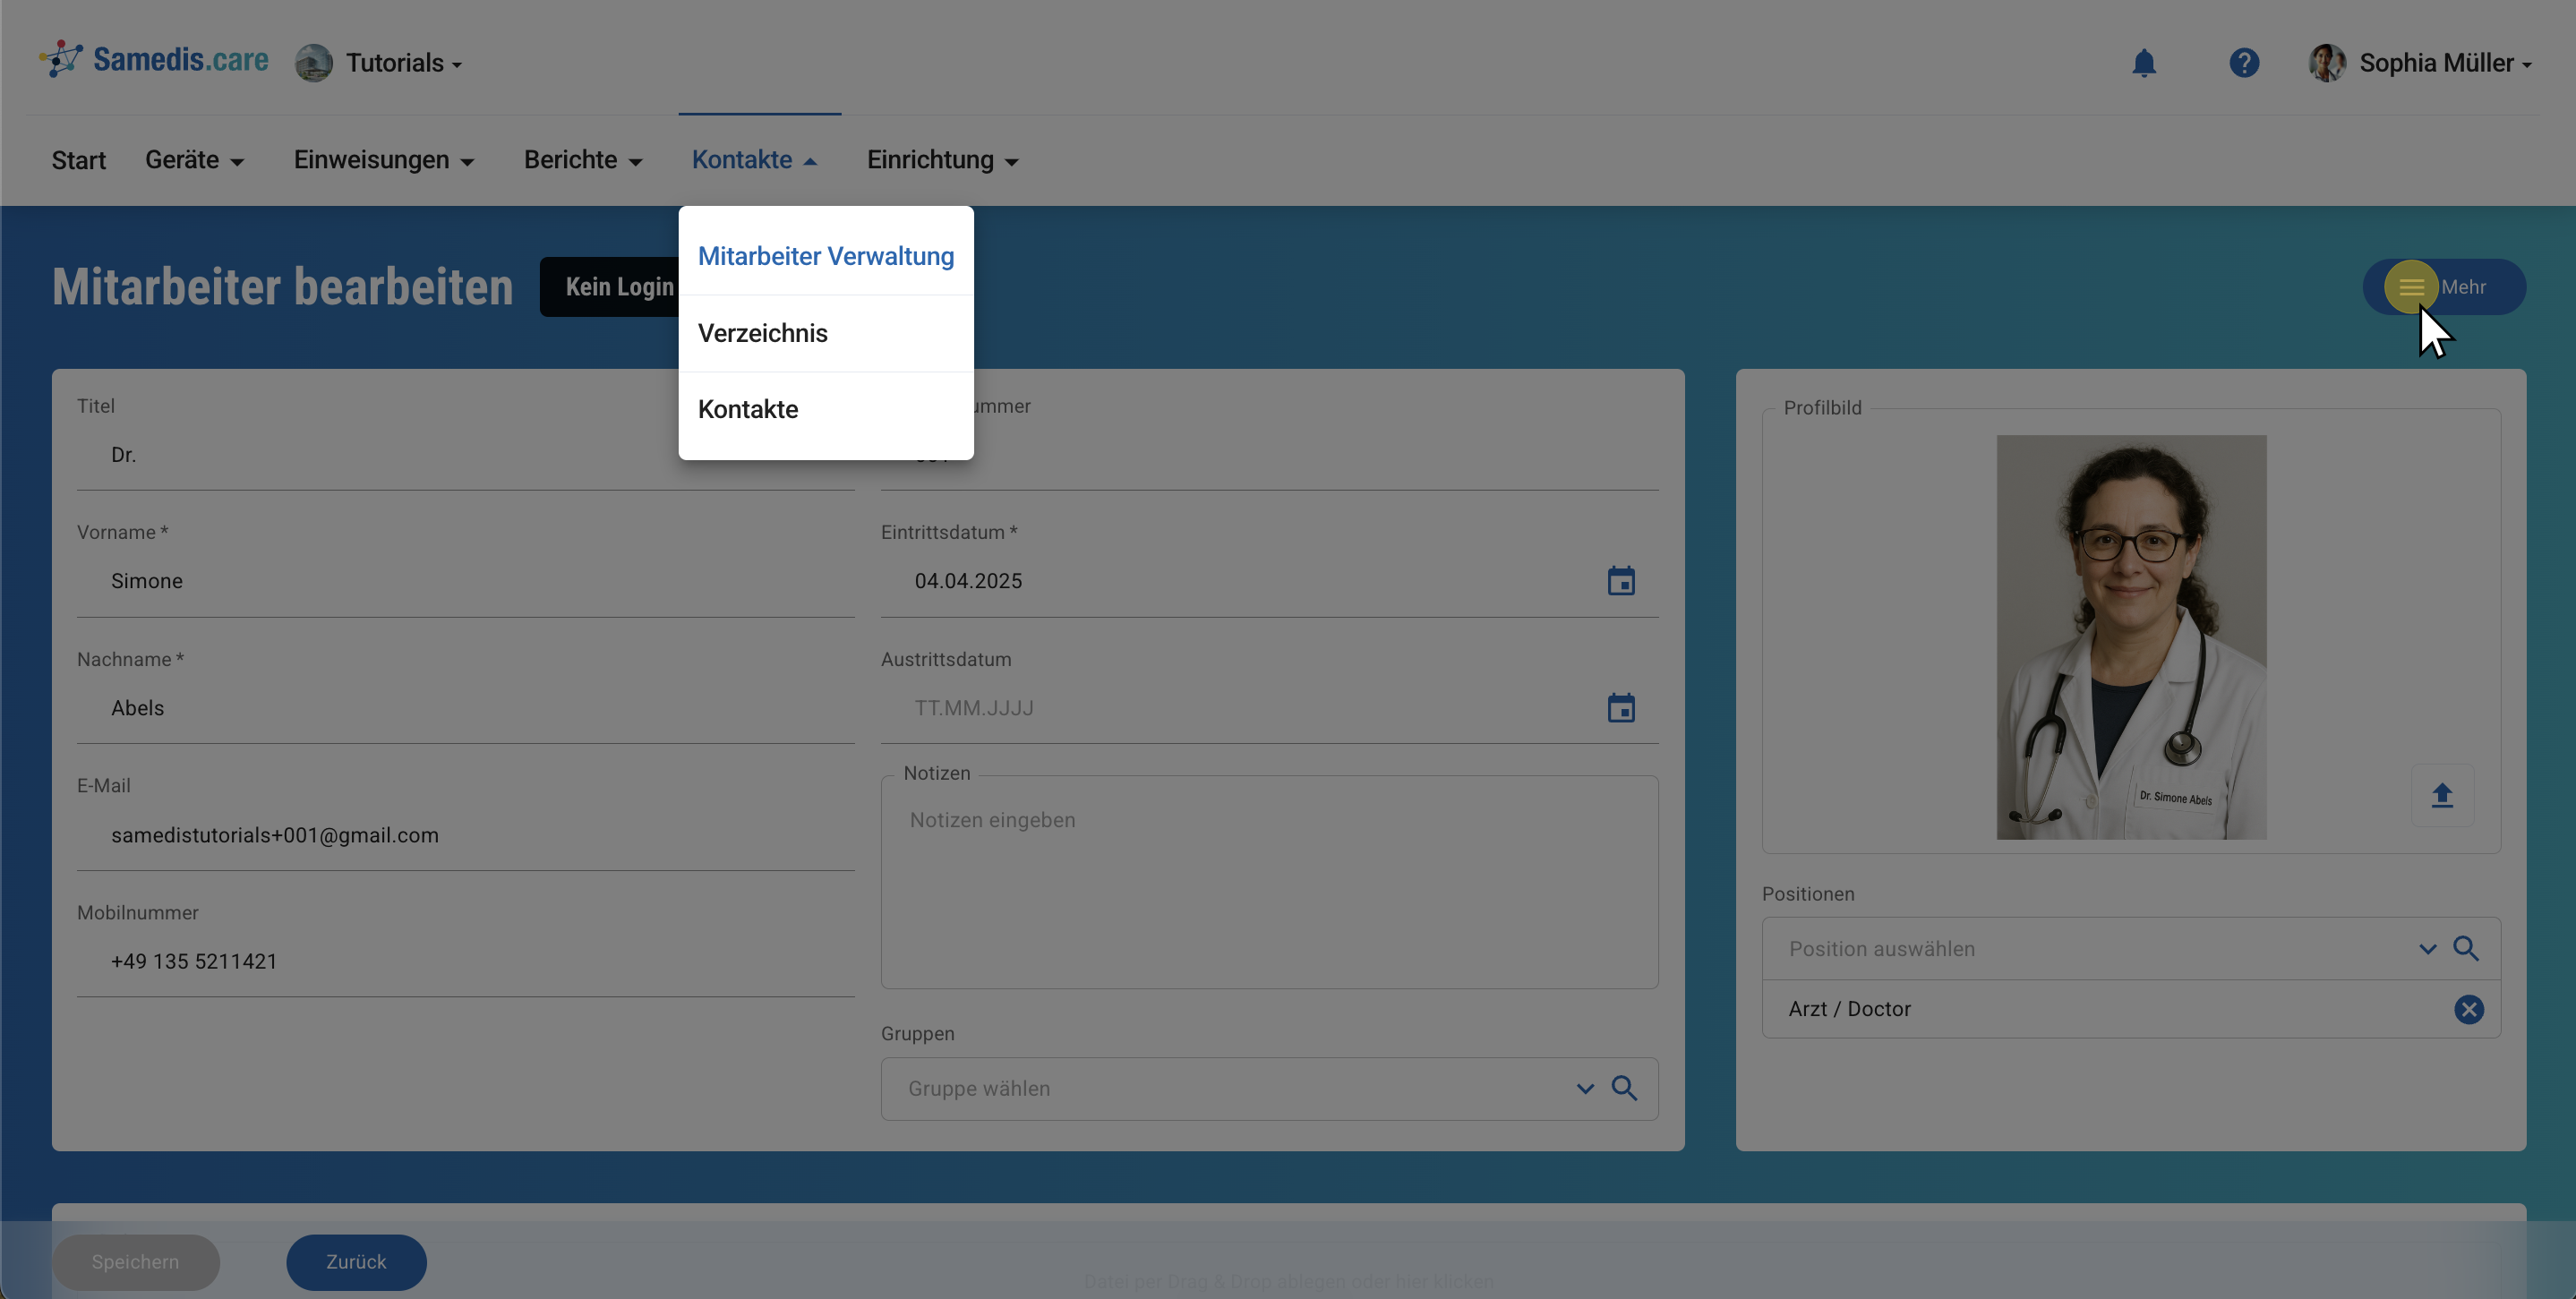Click the profile picture upload icon

[2441, 795]
